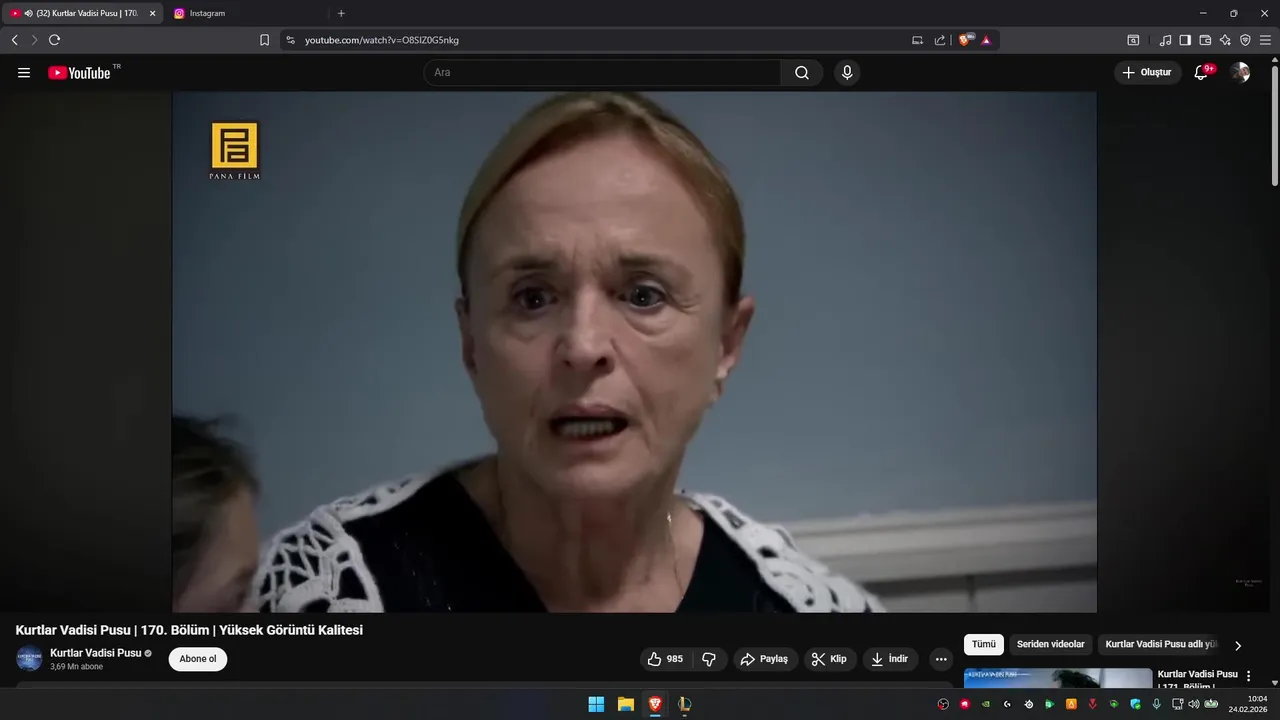The width and height of the screenshot is (1280, 720).
Task: Open Brave Rewards triangle icon
Action: [986, 40]
